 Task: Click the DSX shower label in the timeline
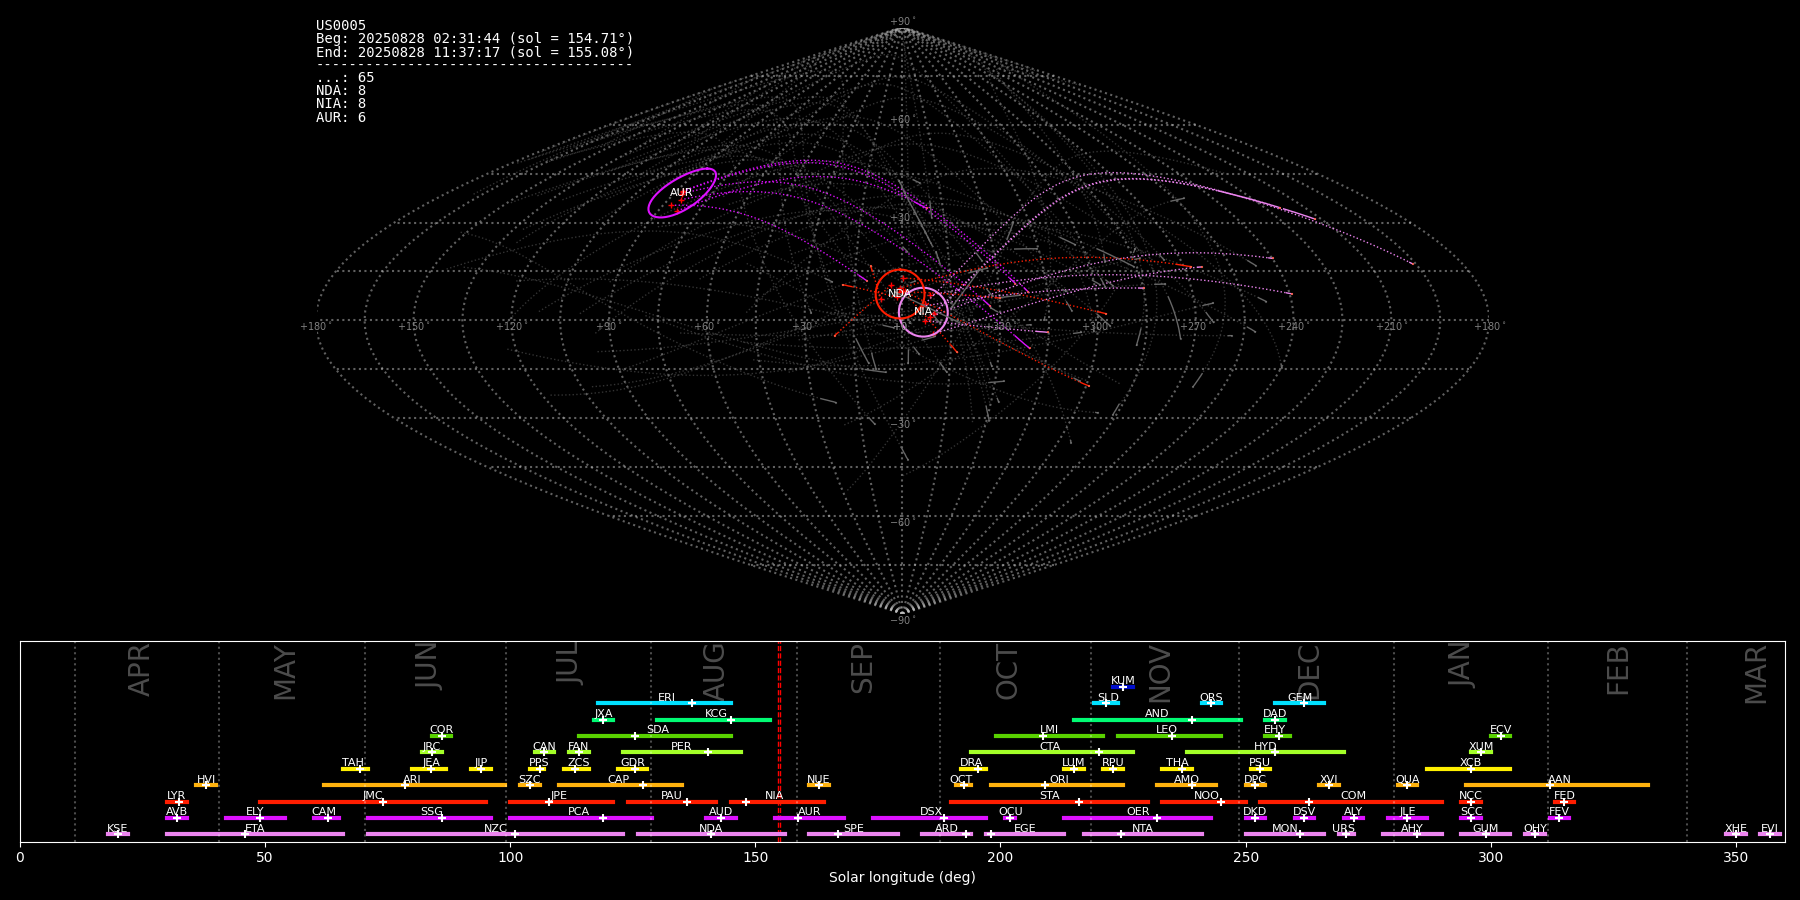931,812
